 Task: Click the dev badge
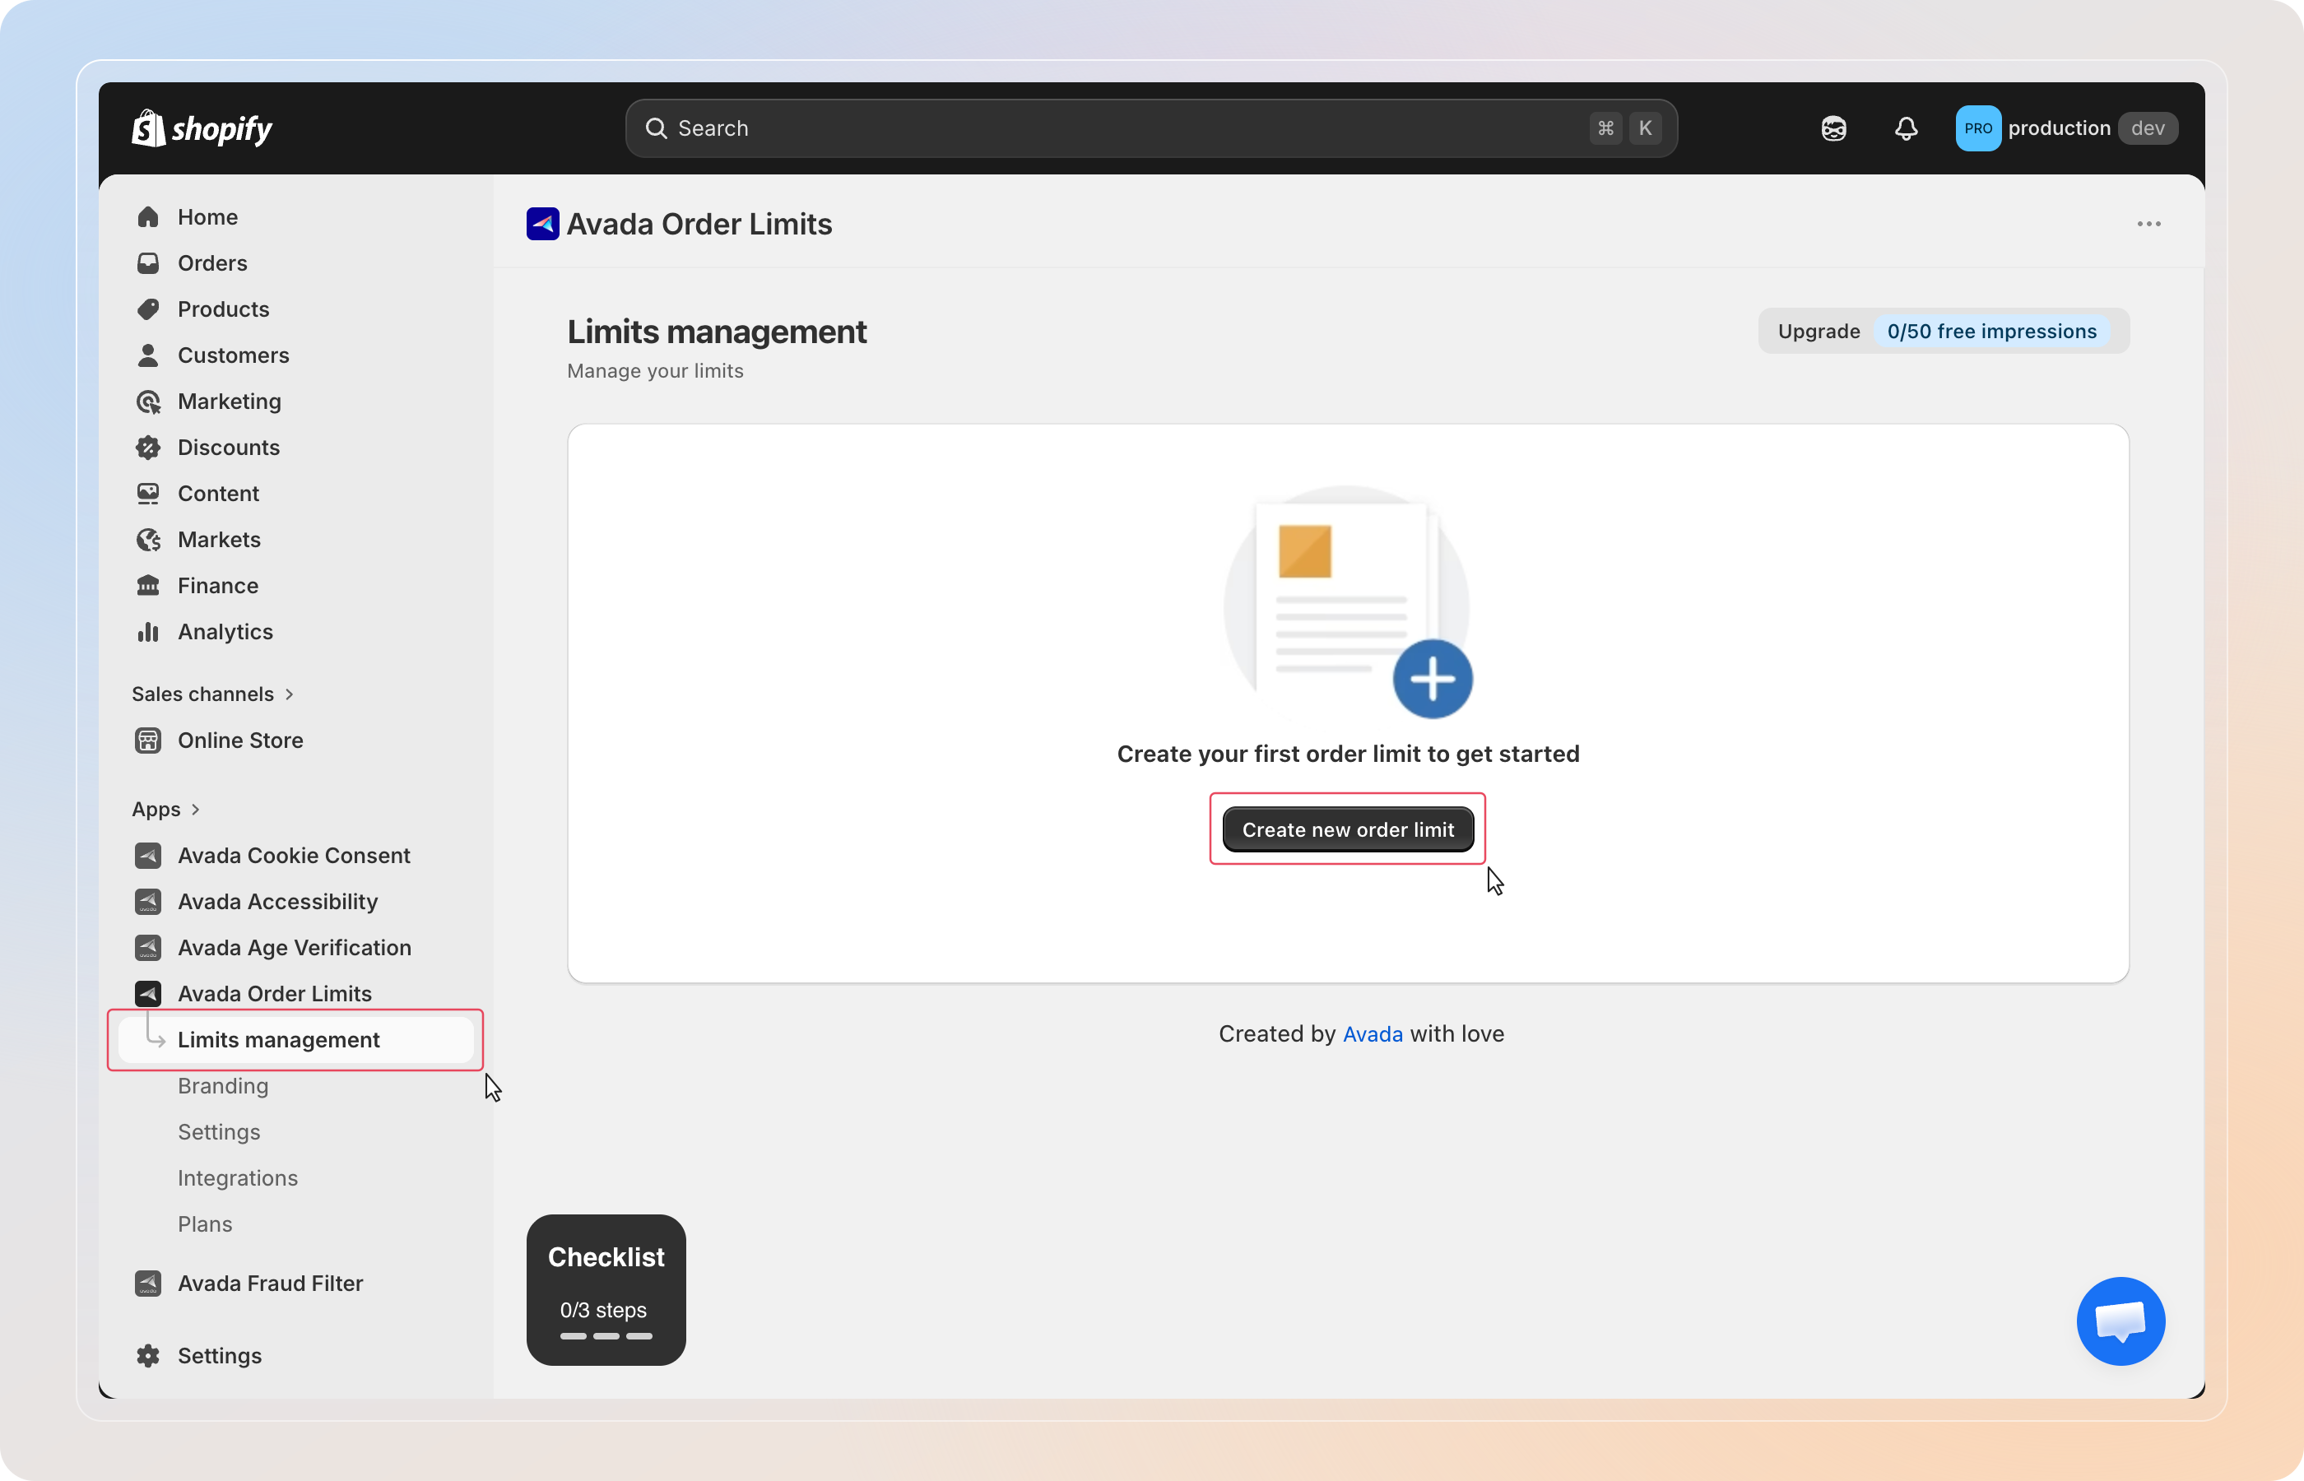pyautogui.click(x=2147, y=128)
